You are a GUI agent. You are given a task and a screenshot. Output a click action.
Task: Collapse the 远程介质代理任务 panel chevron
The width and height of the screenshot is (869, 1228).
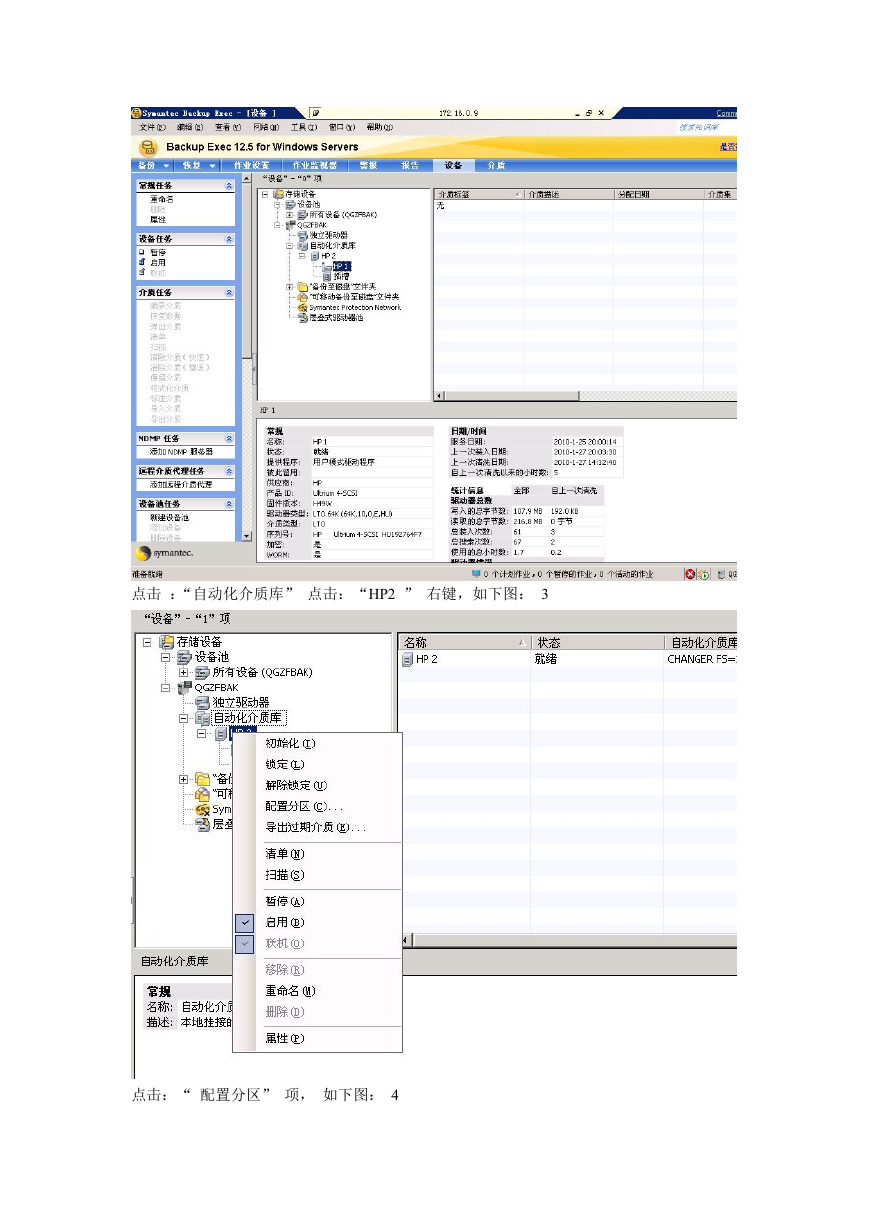pos(229,471)
